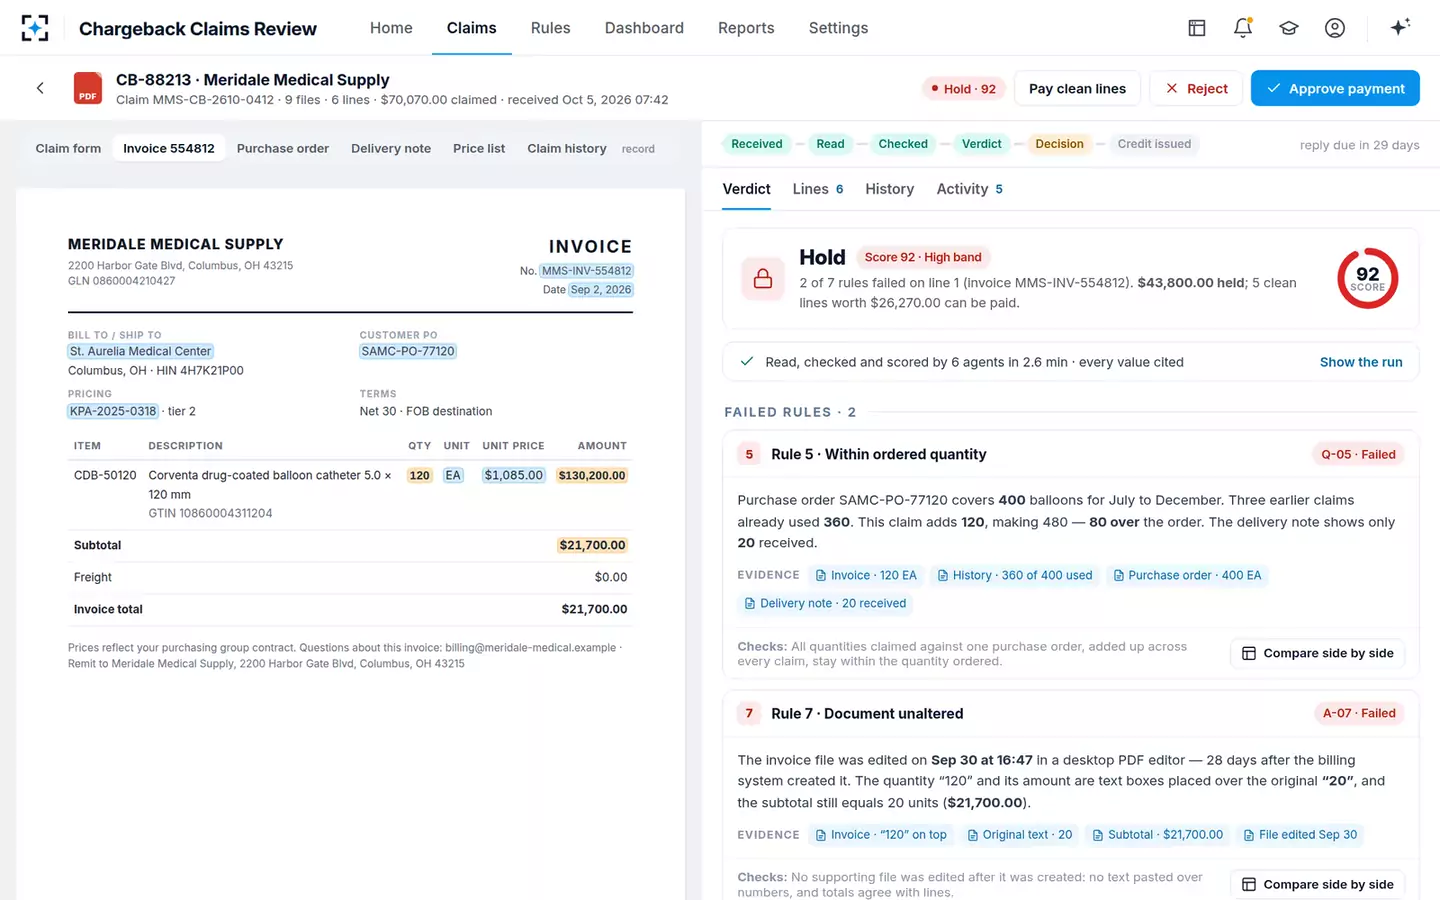Open the AI sparkle assistant icon
This screenshot has height=900, width=1440.
click(x=1400, y=27)
